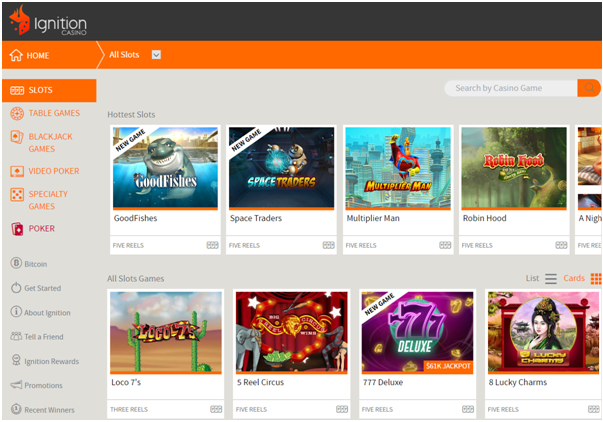The width and height of the screenshot is (603, 422).
Task: Open the About Ignition link
Action: (47, 313)
